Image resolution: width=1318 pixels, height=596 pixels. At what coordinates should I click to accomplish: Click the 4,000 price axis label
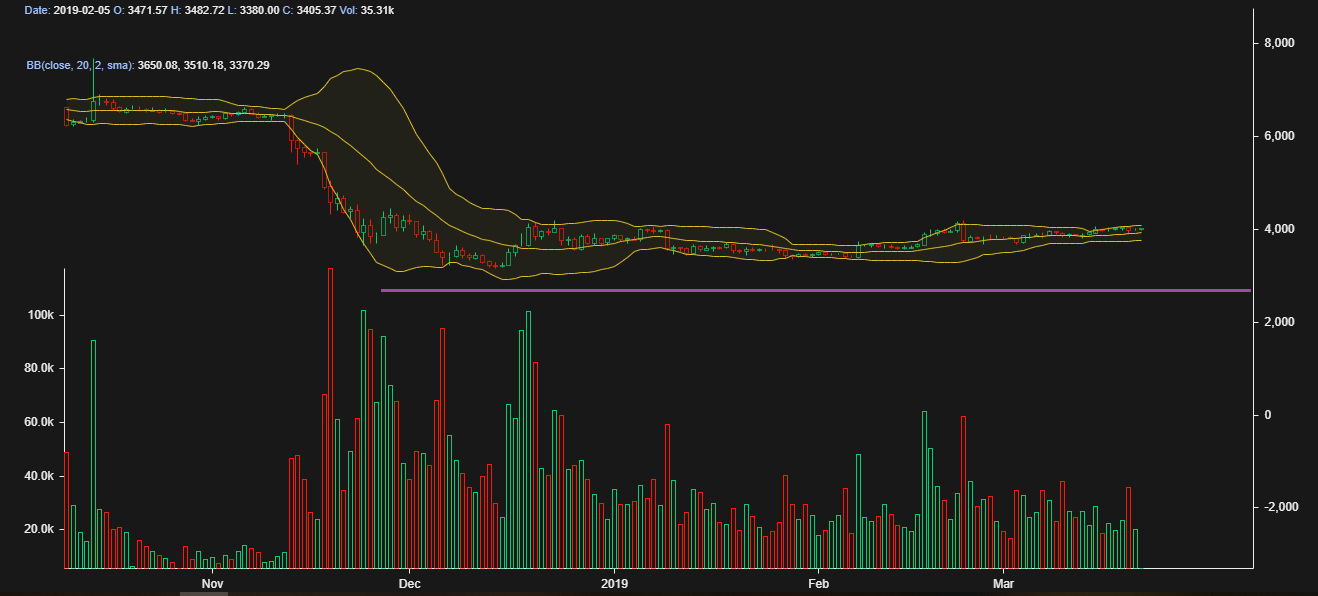(1280, 229)
